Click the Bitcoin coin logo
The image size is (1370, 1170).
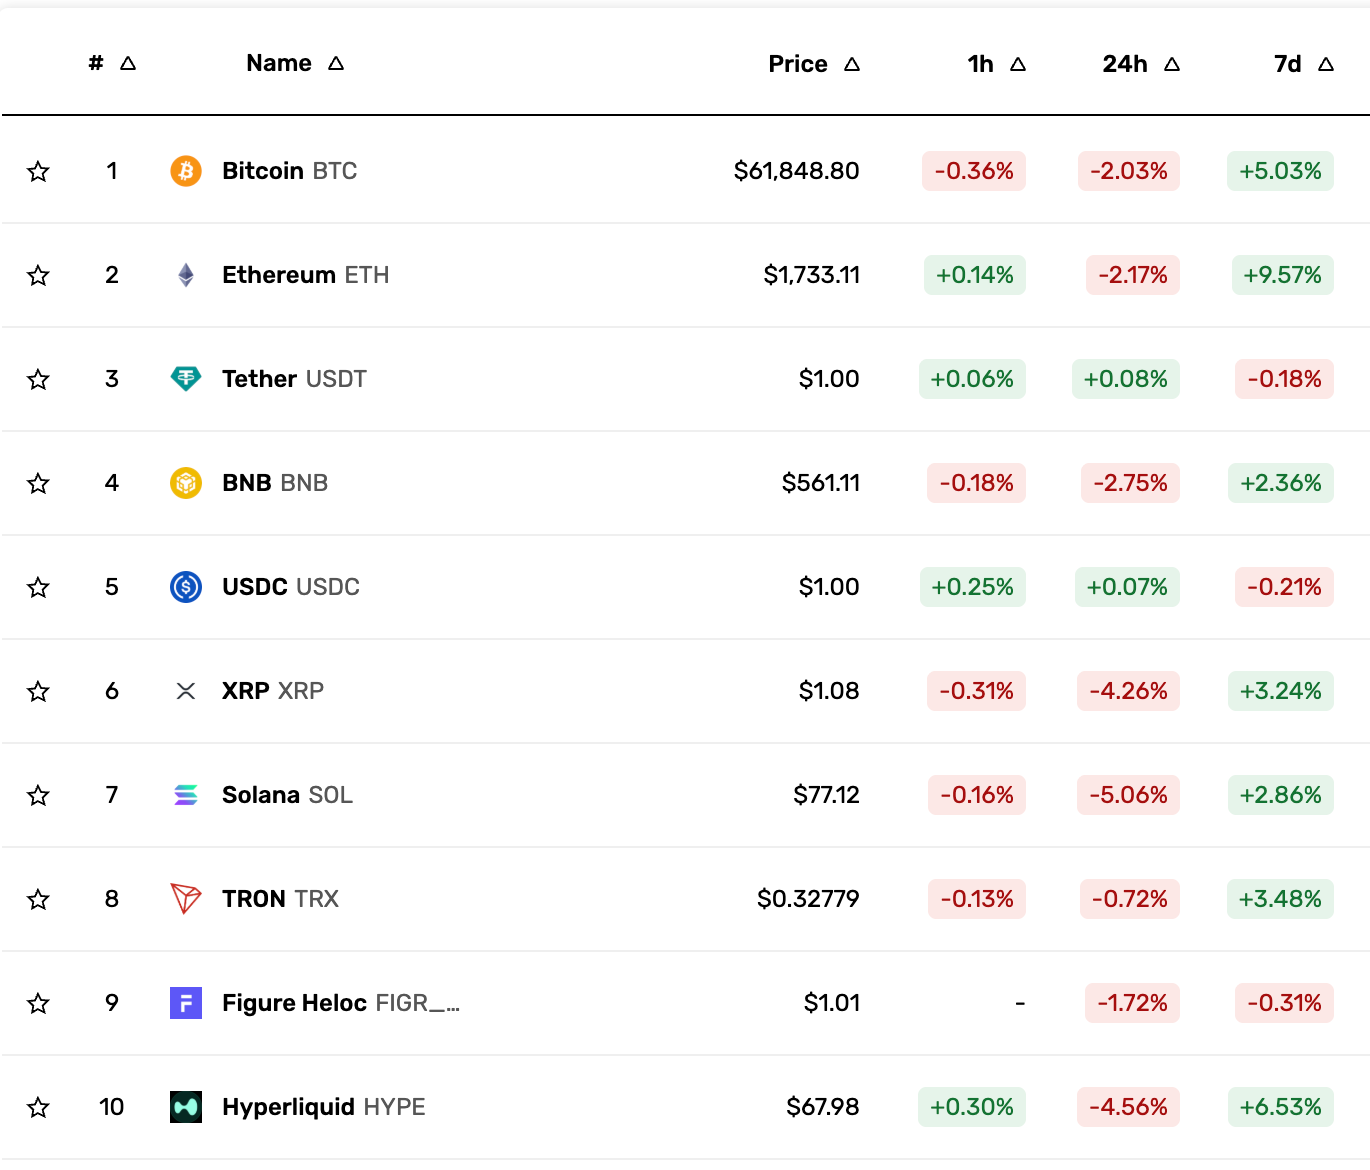click(186, 171)
